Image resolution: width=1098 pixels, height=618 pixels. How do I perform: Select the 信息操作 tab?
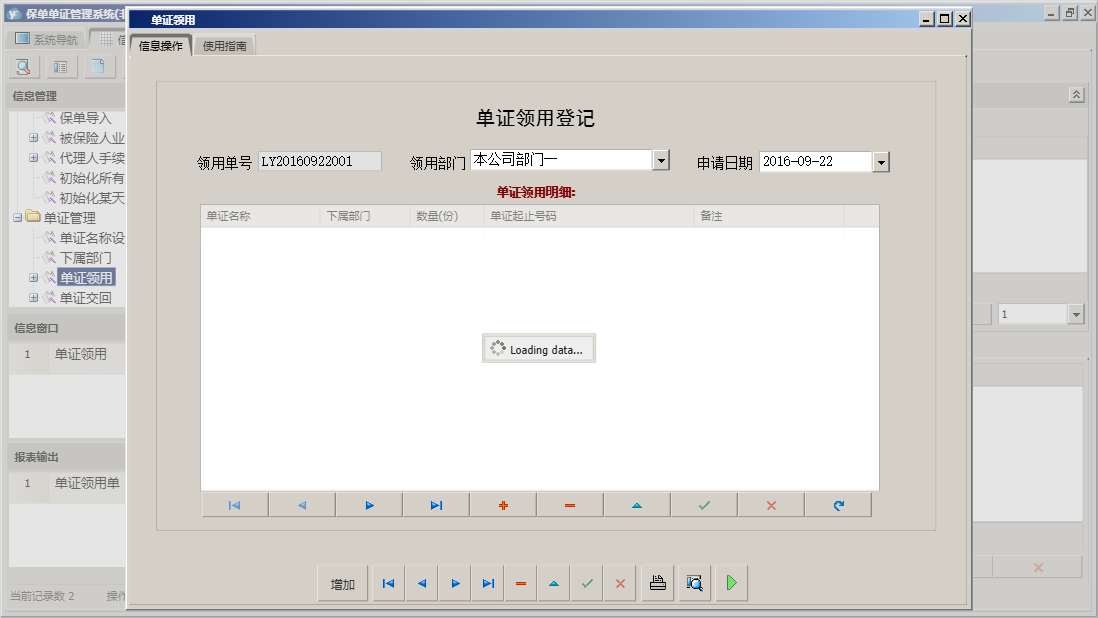pyautogui.click(x=160, y=46)
